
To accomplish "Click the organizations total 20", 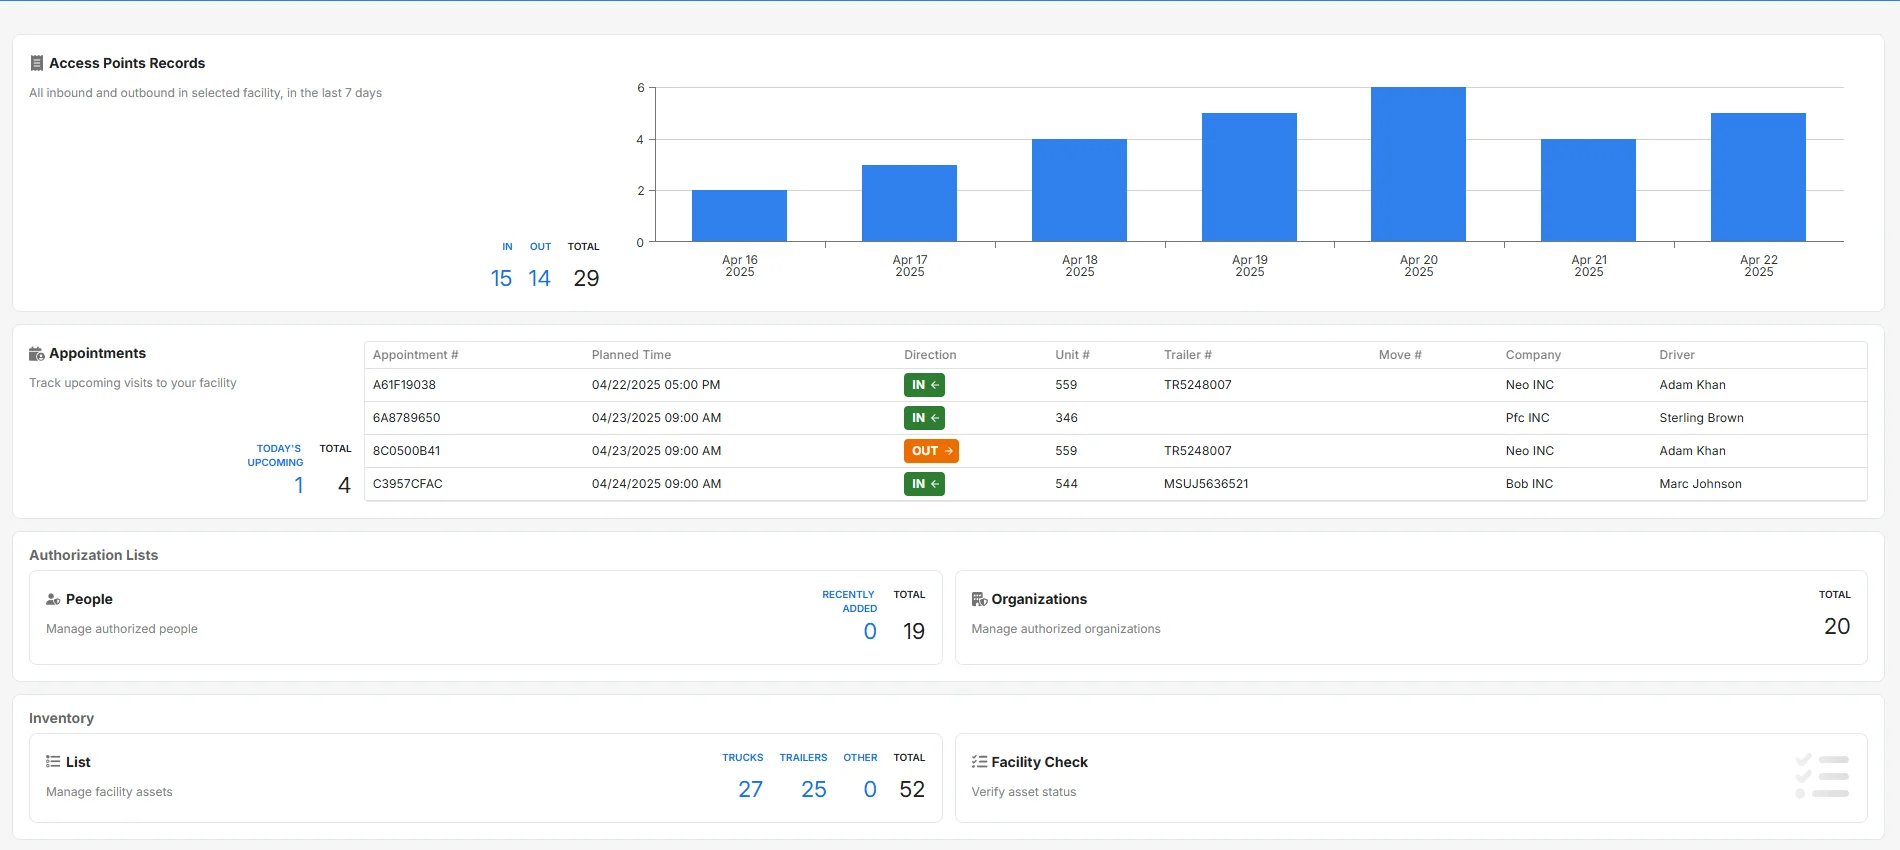I will [1837, 627].
